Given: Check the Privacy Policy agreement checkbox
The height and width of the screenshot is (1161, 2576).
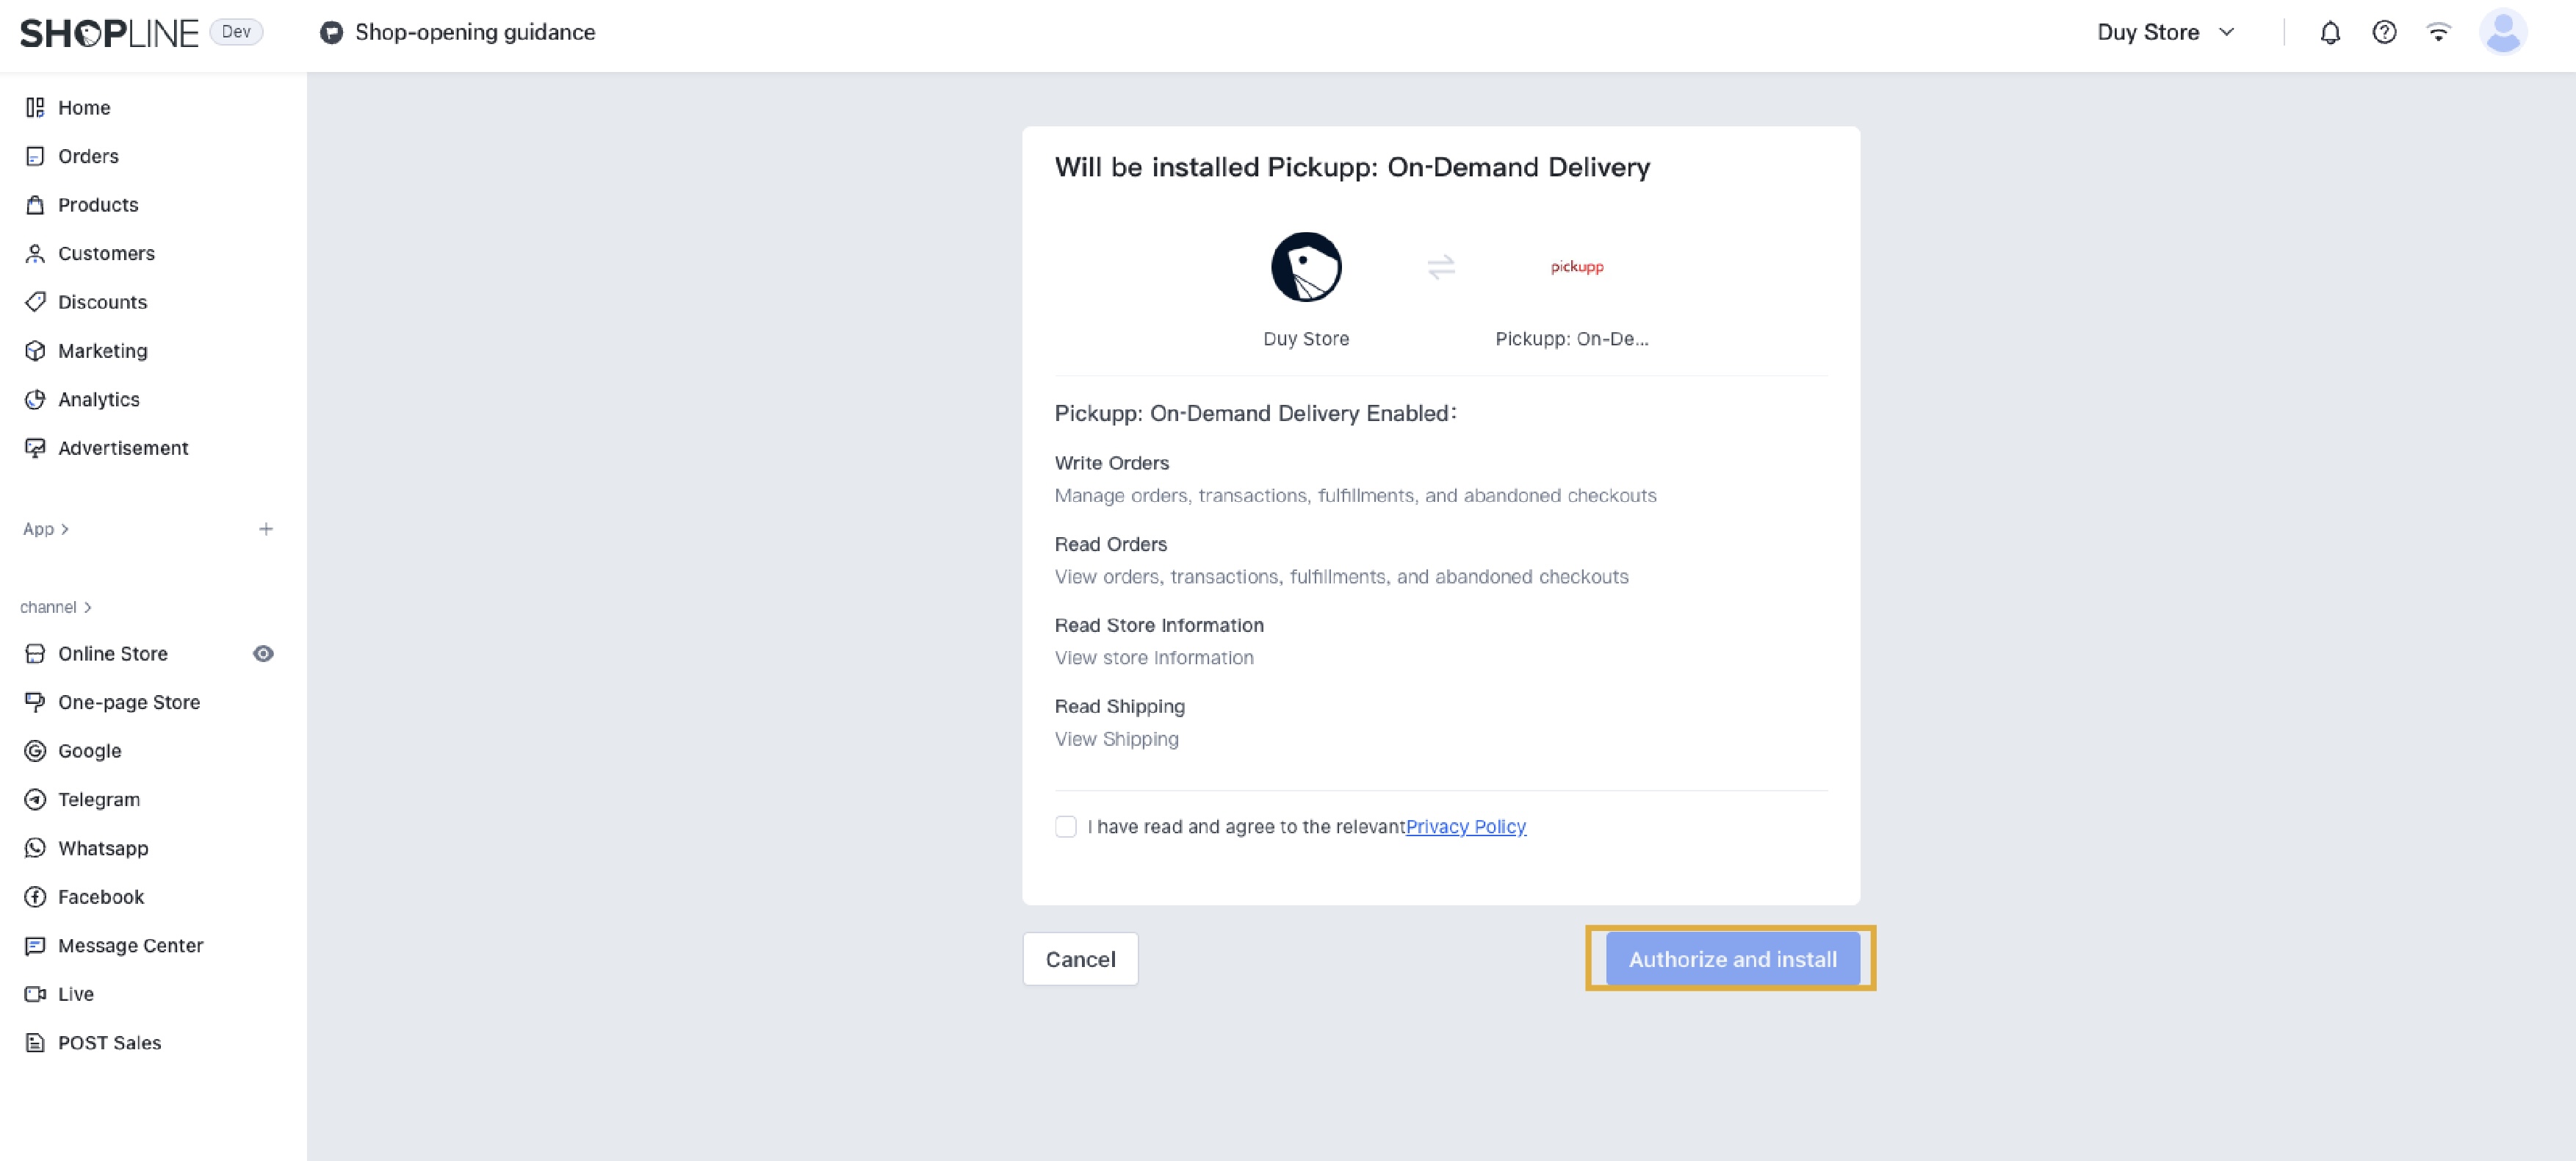Looking at the screenshot, I should pos(1065,826).
